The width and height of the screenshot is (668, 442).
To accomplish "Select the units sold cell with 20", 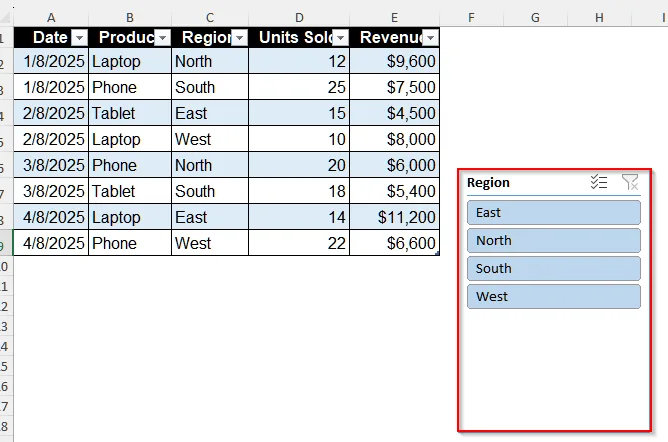I will tap(299, 165).
